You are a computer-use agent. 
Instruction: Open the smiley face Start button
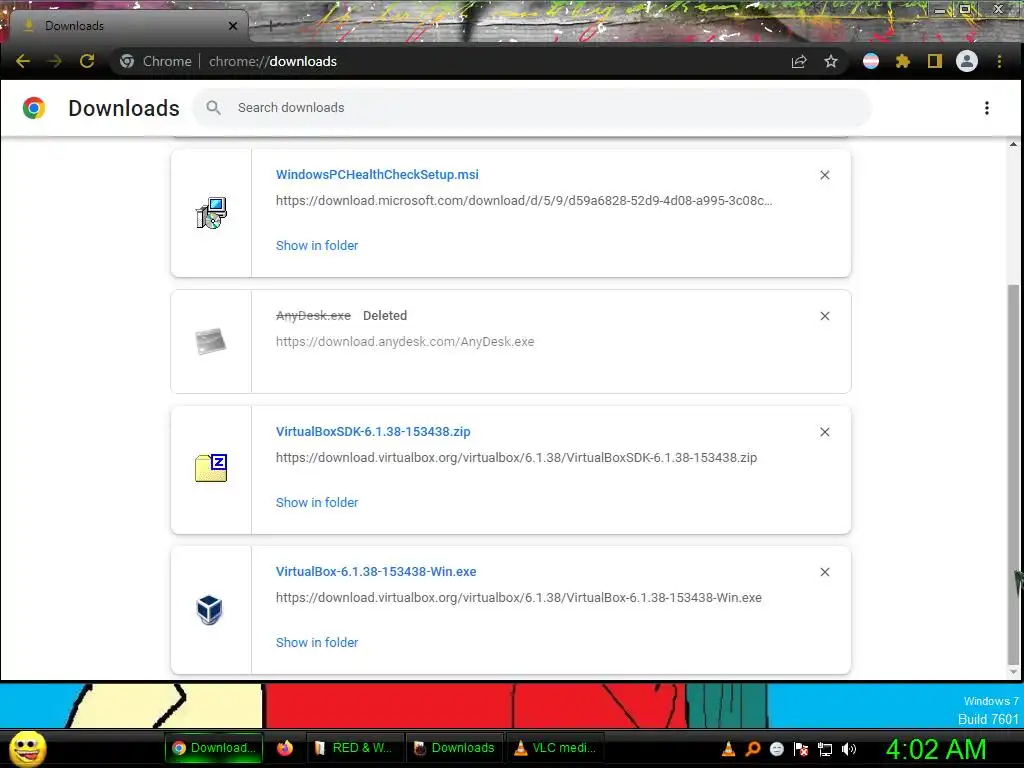[x=27, y=748]
